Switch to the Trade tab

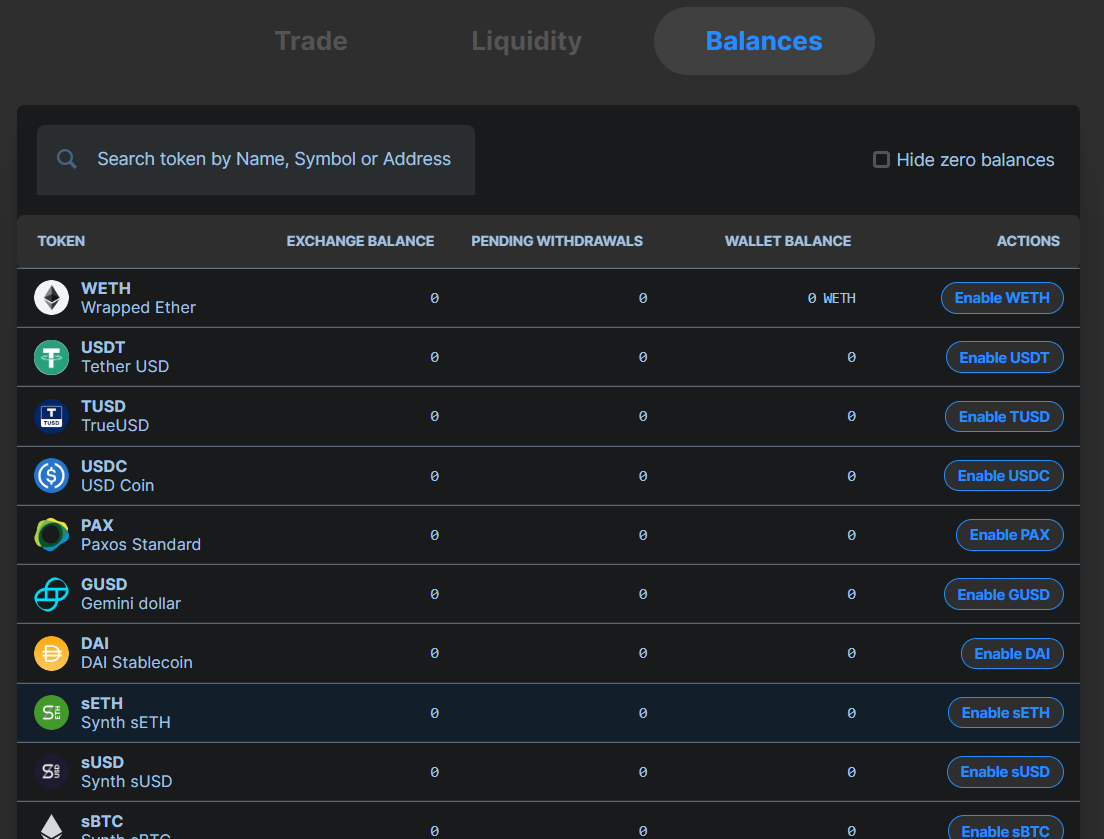click(x=311, y=41)
